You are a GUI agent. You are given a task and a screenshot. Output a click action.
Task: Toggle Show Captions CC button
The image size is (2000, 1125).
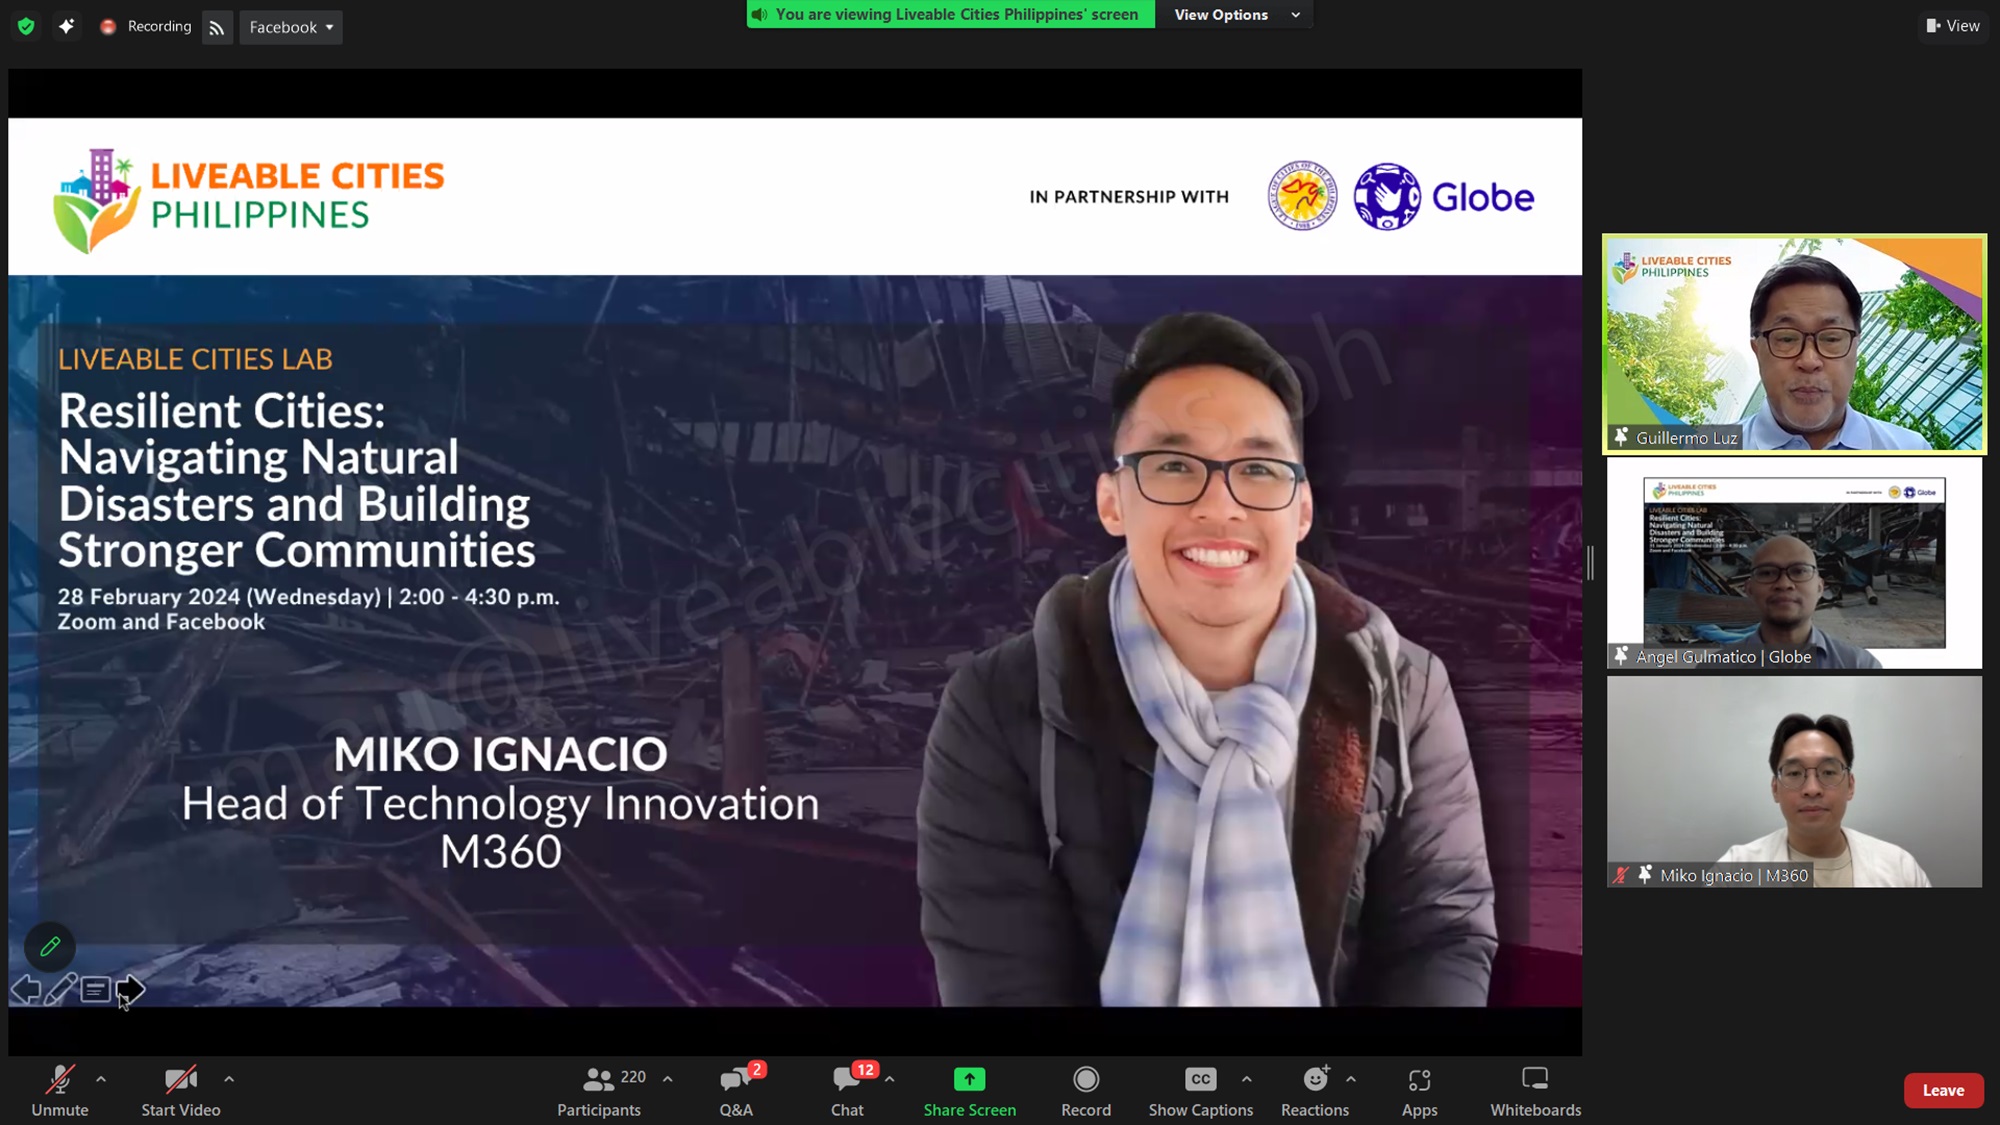(x=1201, y=1091)
